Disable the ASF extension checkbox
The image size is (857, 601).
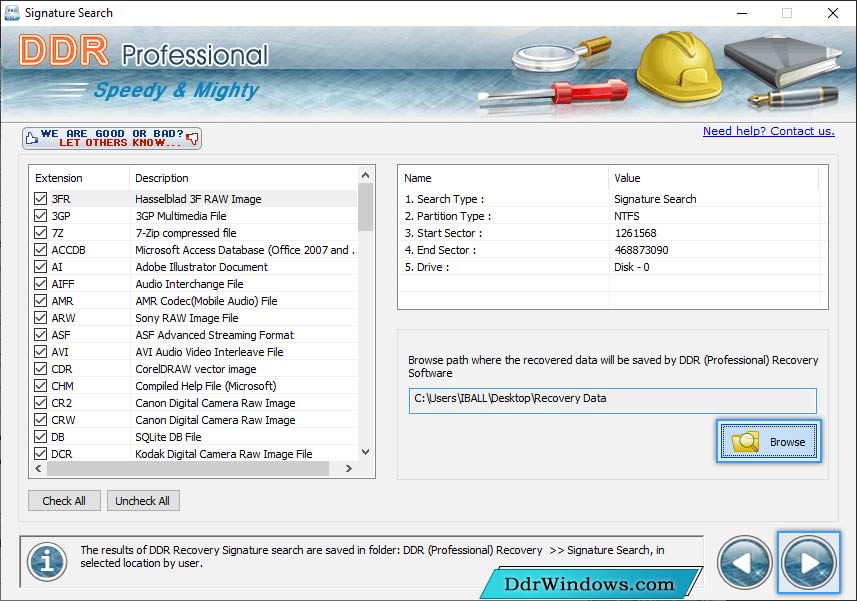point(40,334)
